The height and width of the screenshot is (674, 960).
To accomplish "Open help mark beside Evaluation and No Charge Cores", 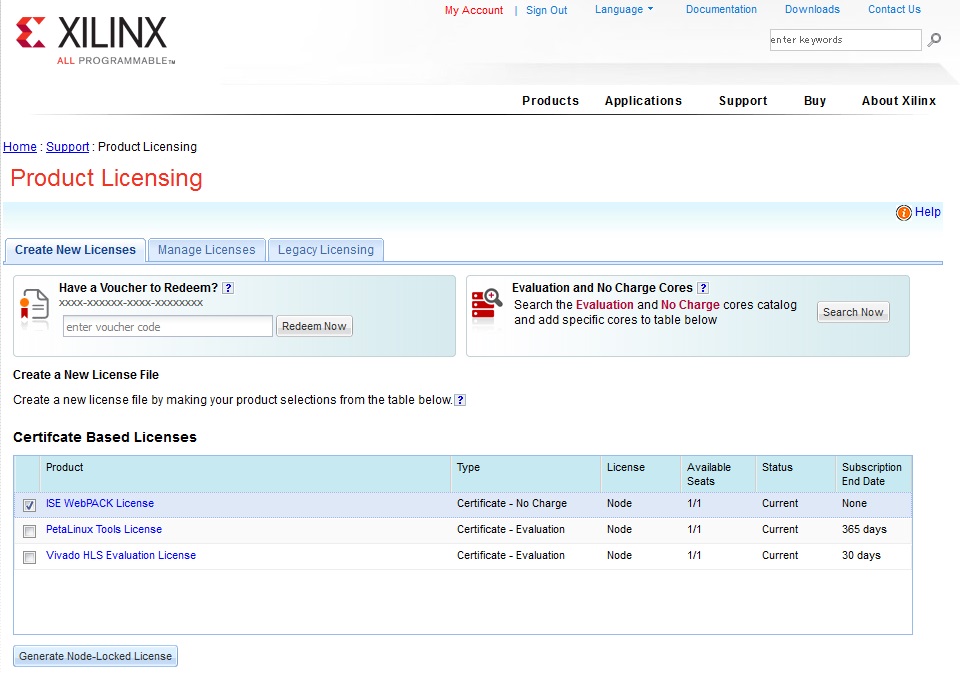I will pyautogui.click(x=703, y=288).
